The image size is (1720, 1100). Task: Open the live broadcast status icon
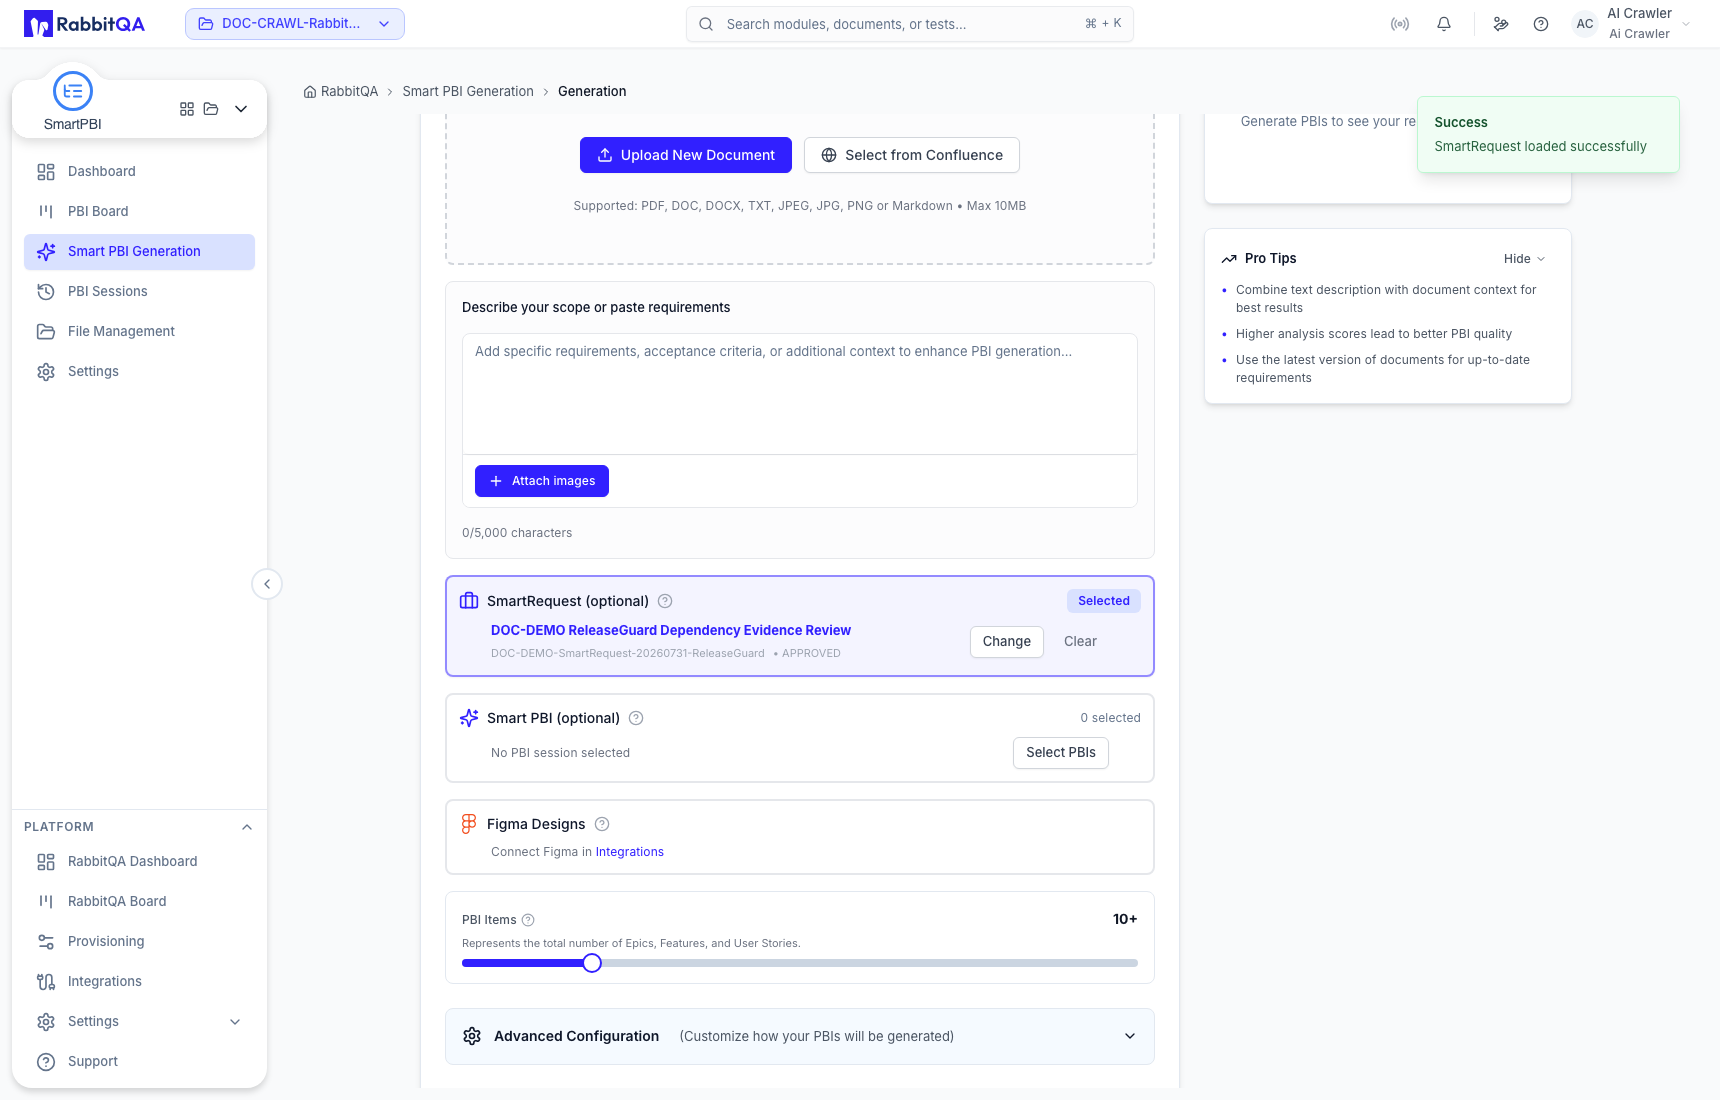click(1400, 24)
